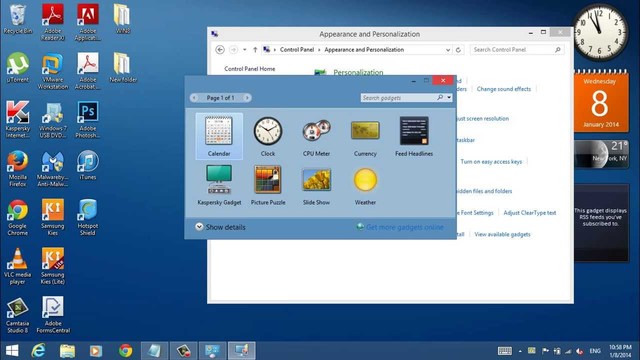This screenshot has width=640, height=360.
Task: Click the Search gadgets input field
Action: pyautogui.click(x=398, y=98)
